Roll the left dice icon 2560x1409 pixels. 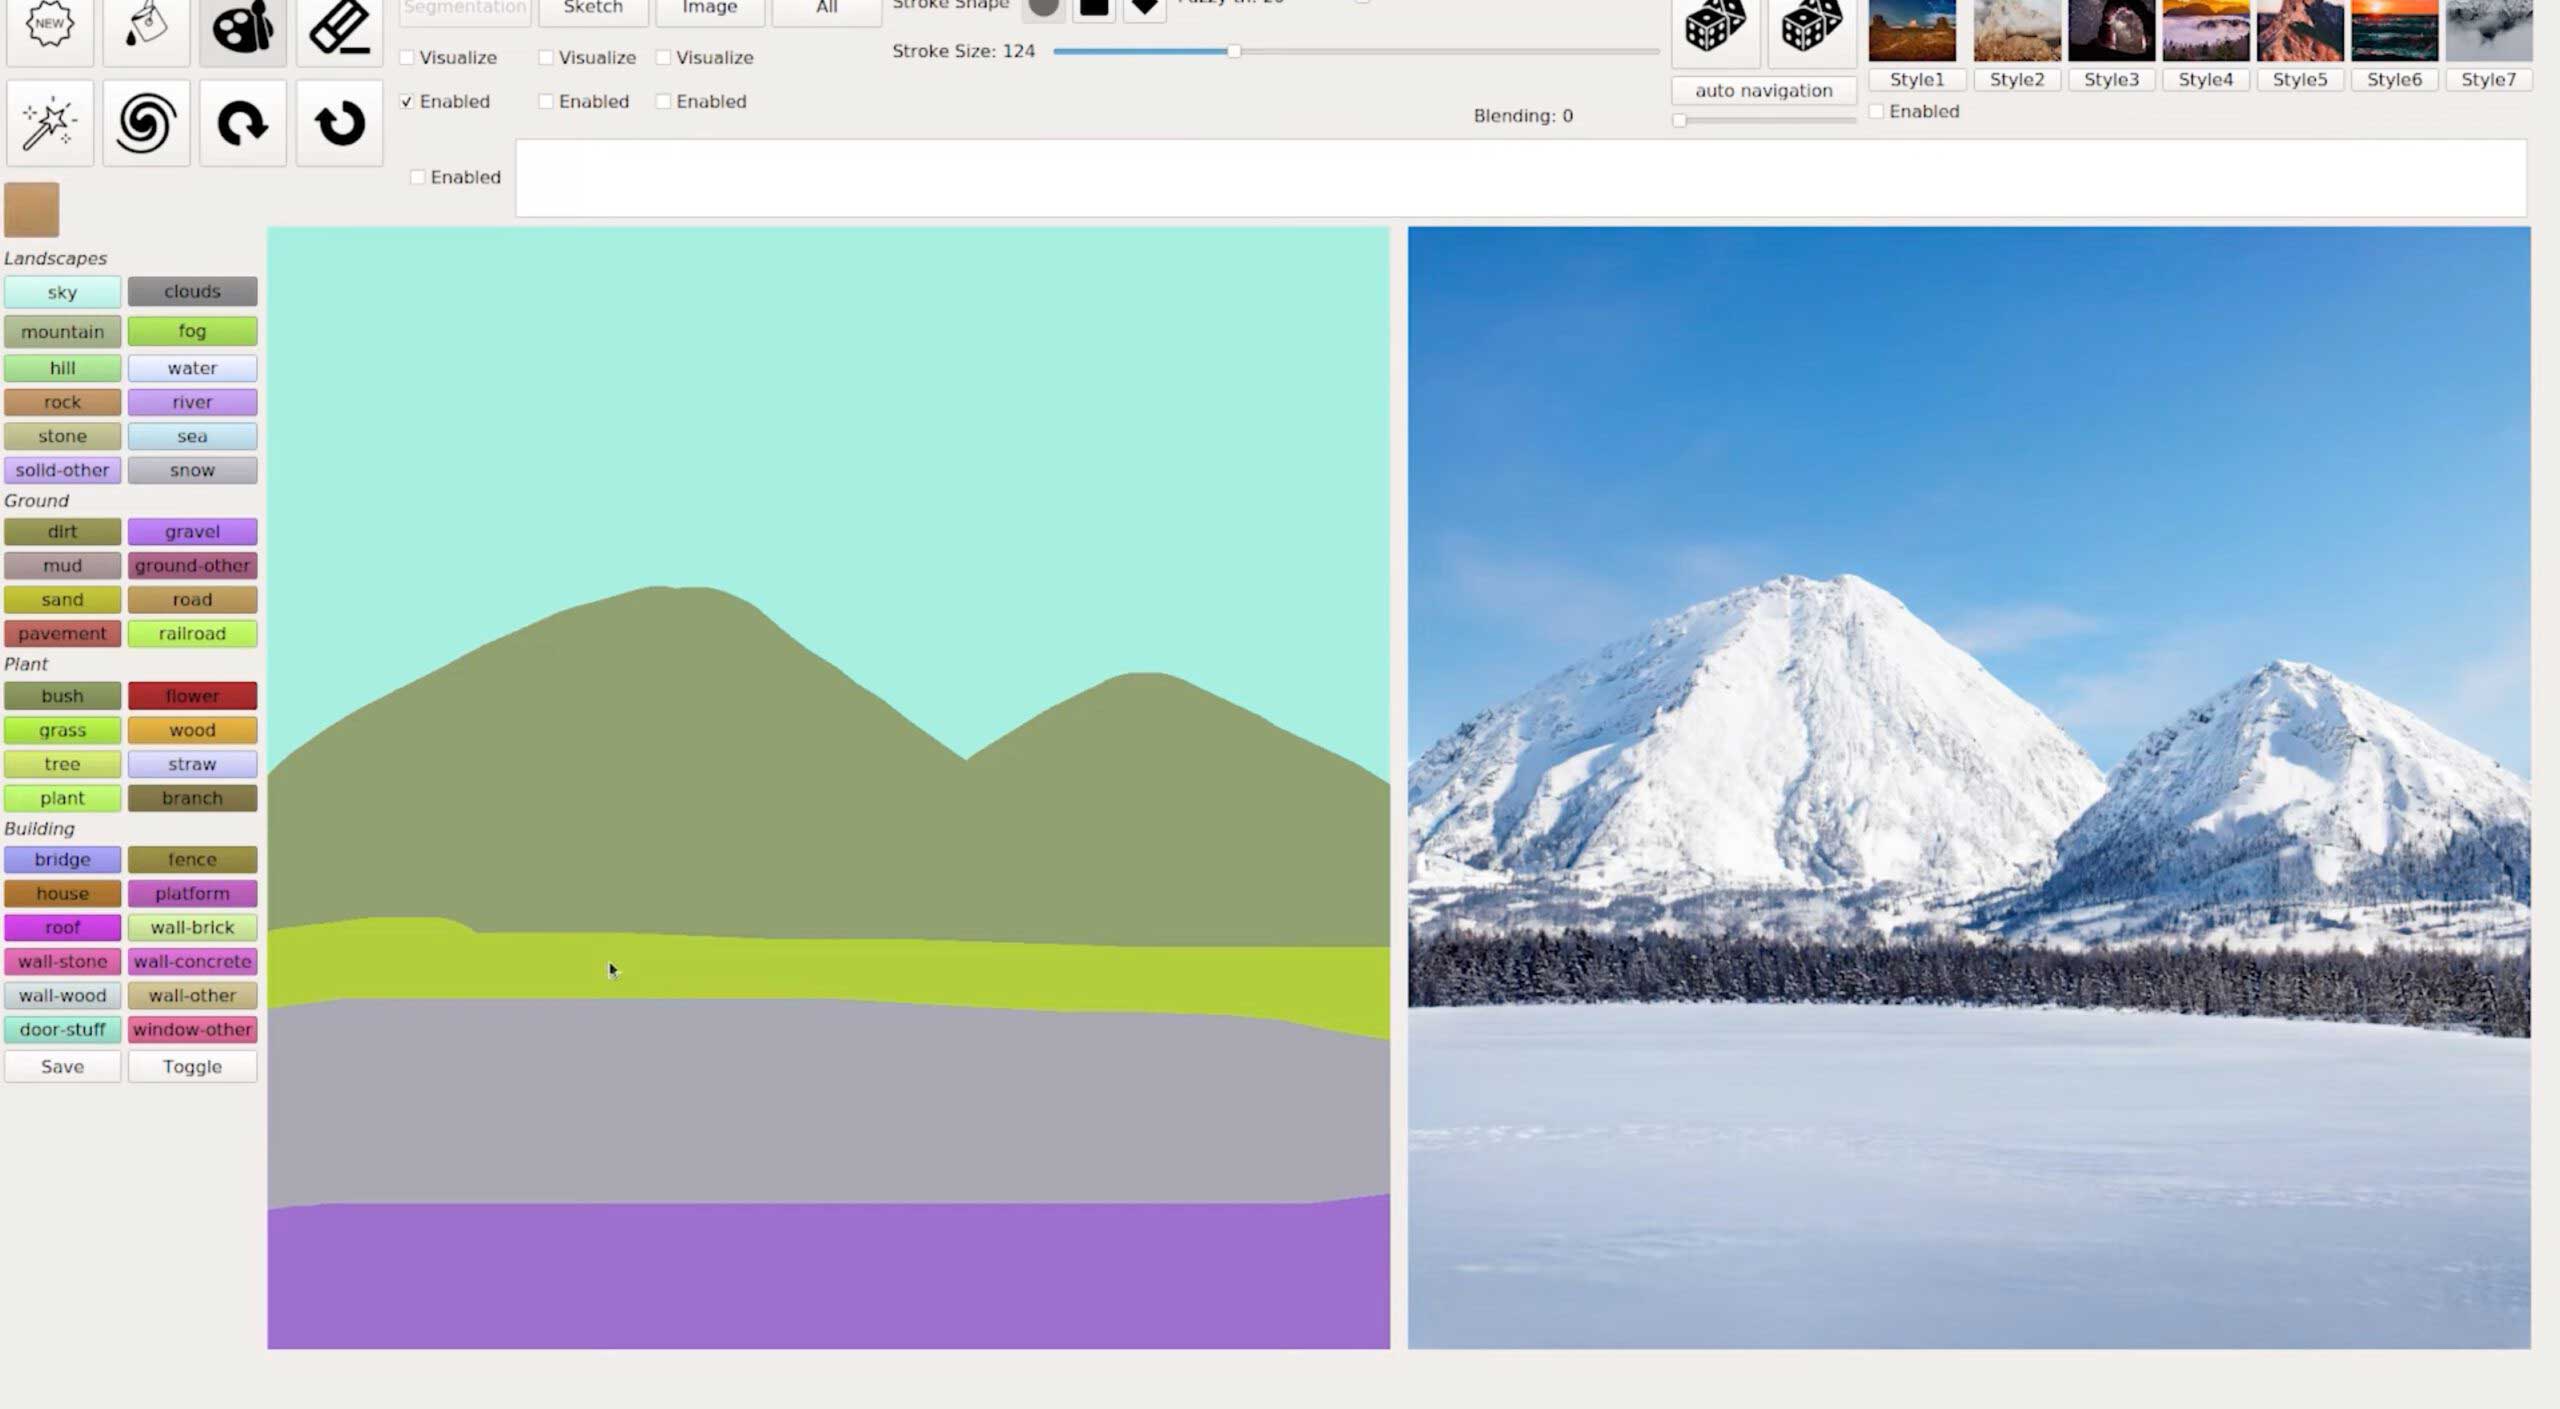click(1715, 26)
